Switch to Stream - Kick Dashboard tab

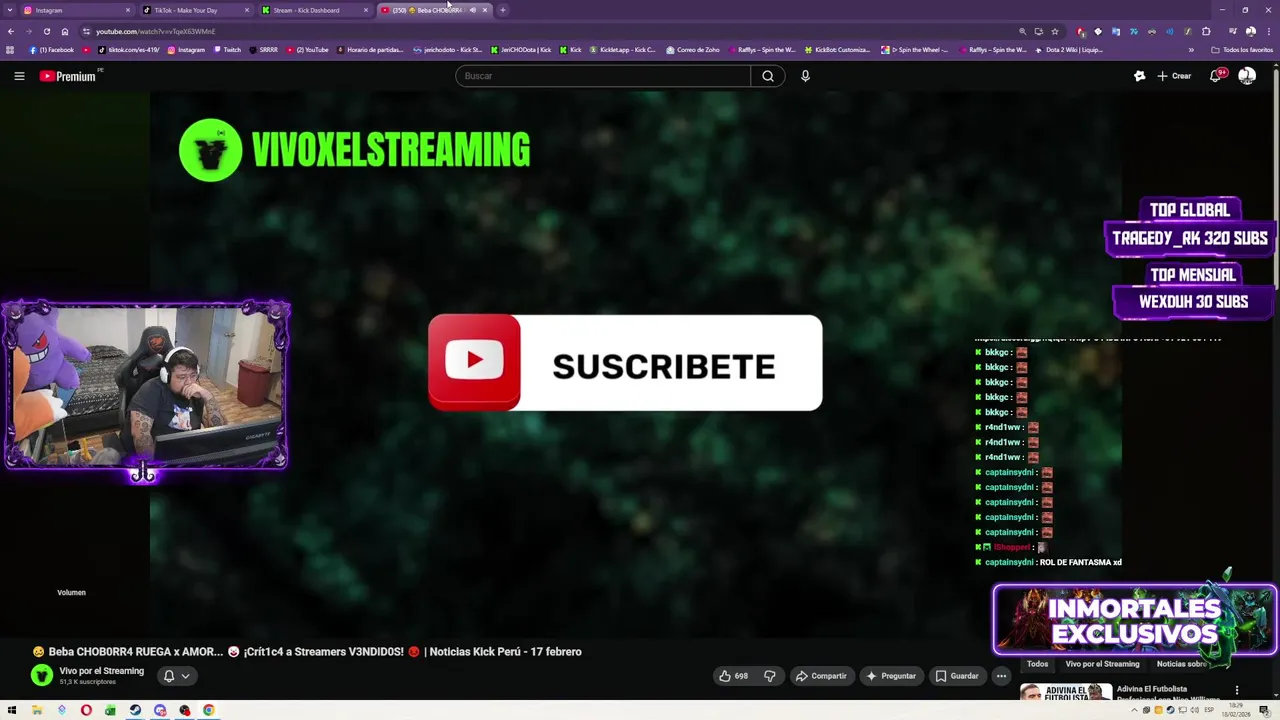(314, 10)
